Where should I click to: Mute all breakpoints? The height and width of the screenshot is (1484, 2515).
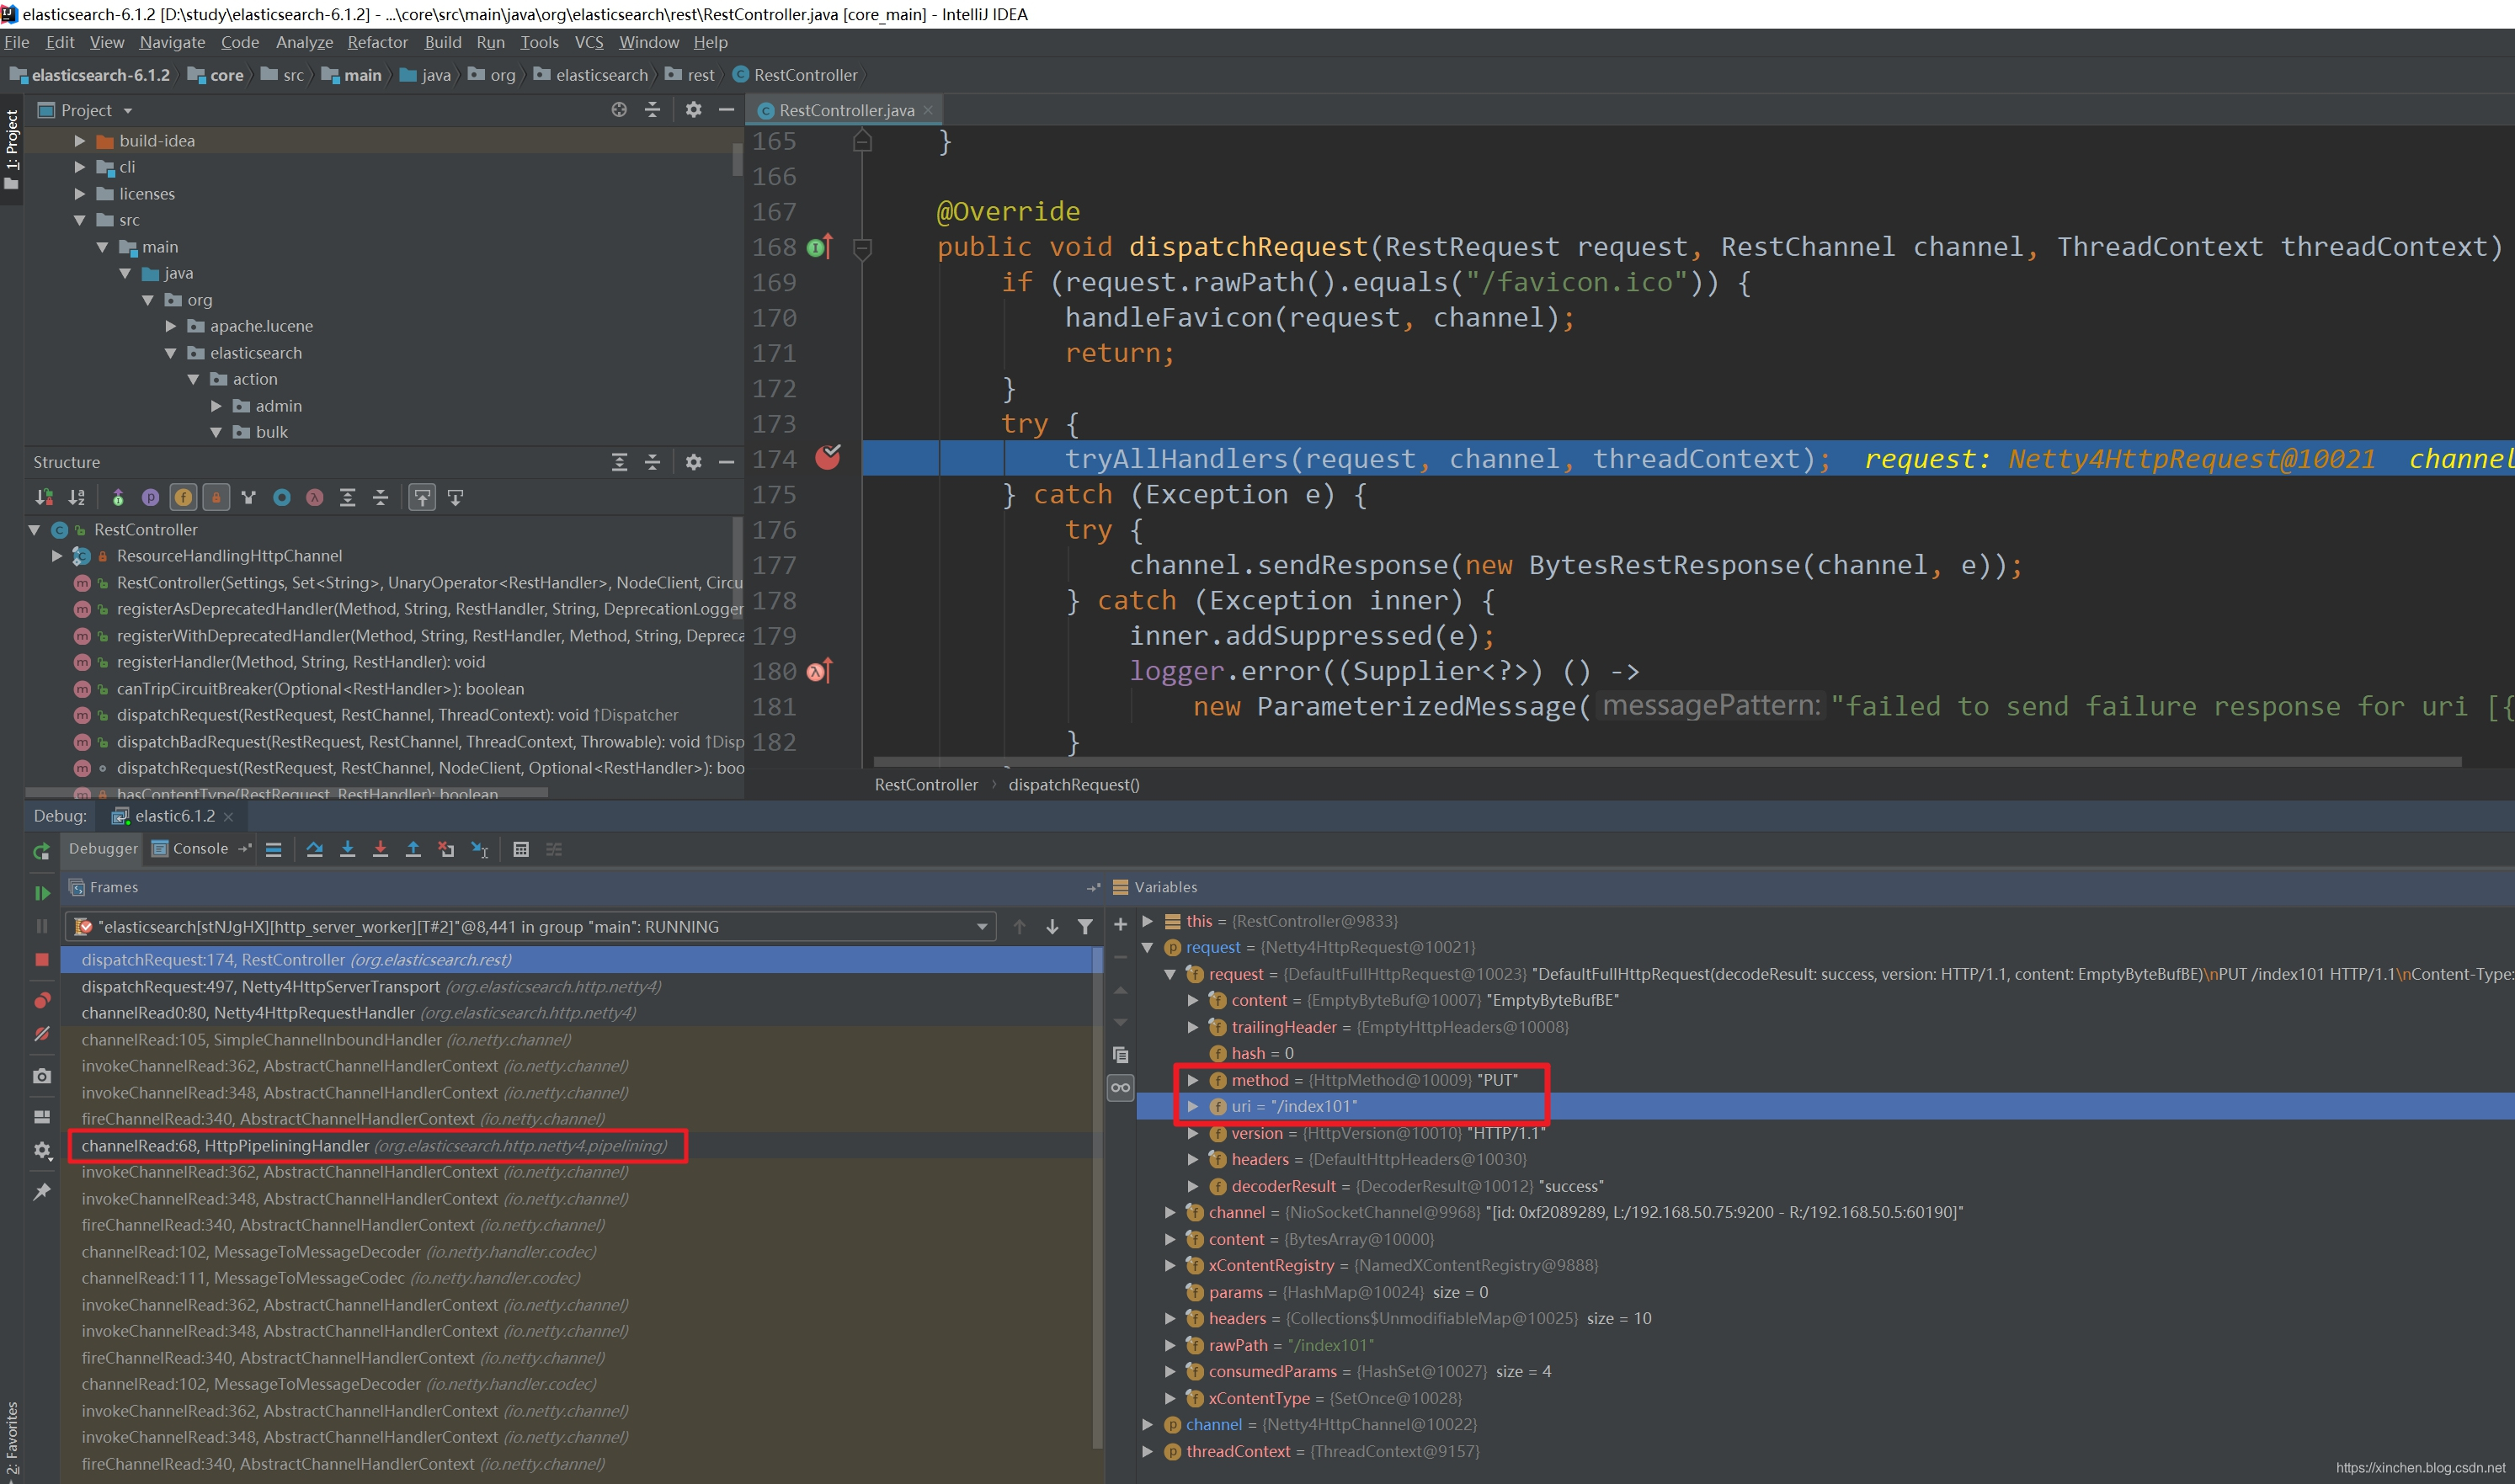[x=42, y=1034]
